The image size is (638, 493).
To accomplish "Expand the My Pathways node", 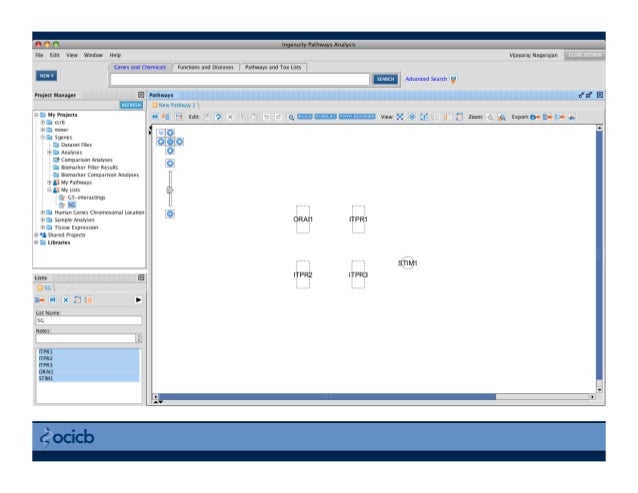I will [49, 183].
